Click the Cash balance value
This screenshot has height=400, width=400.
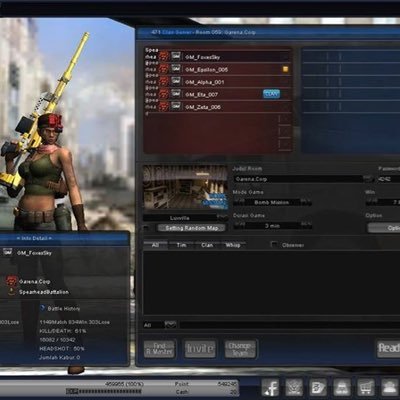(x=234, y=392)
